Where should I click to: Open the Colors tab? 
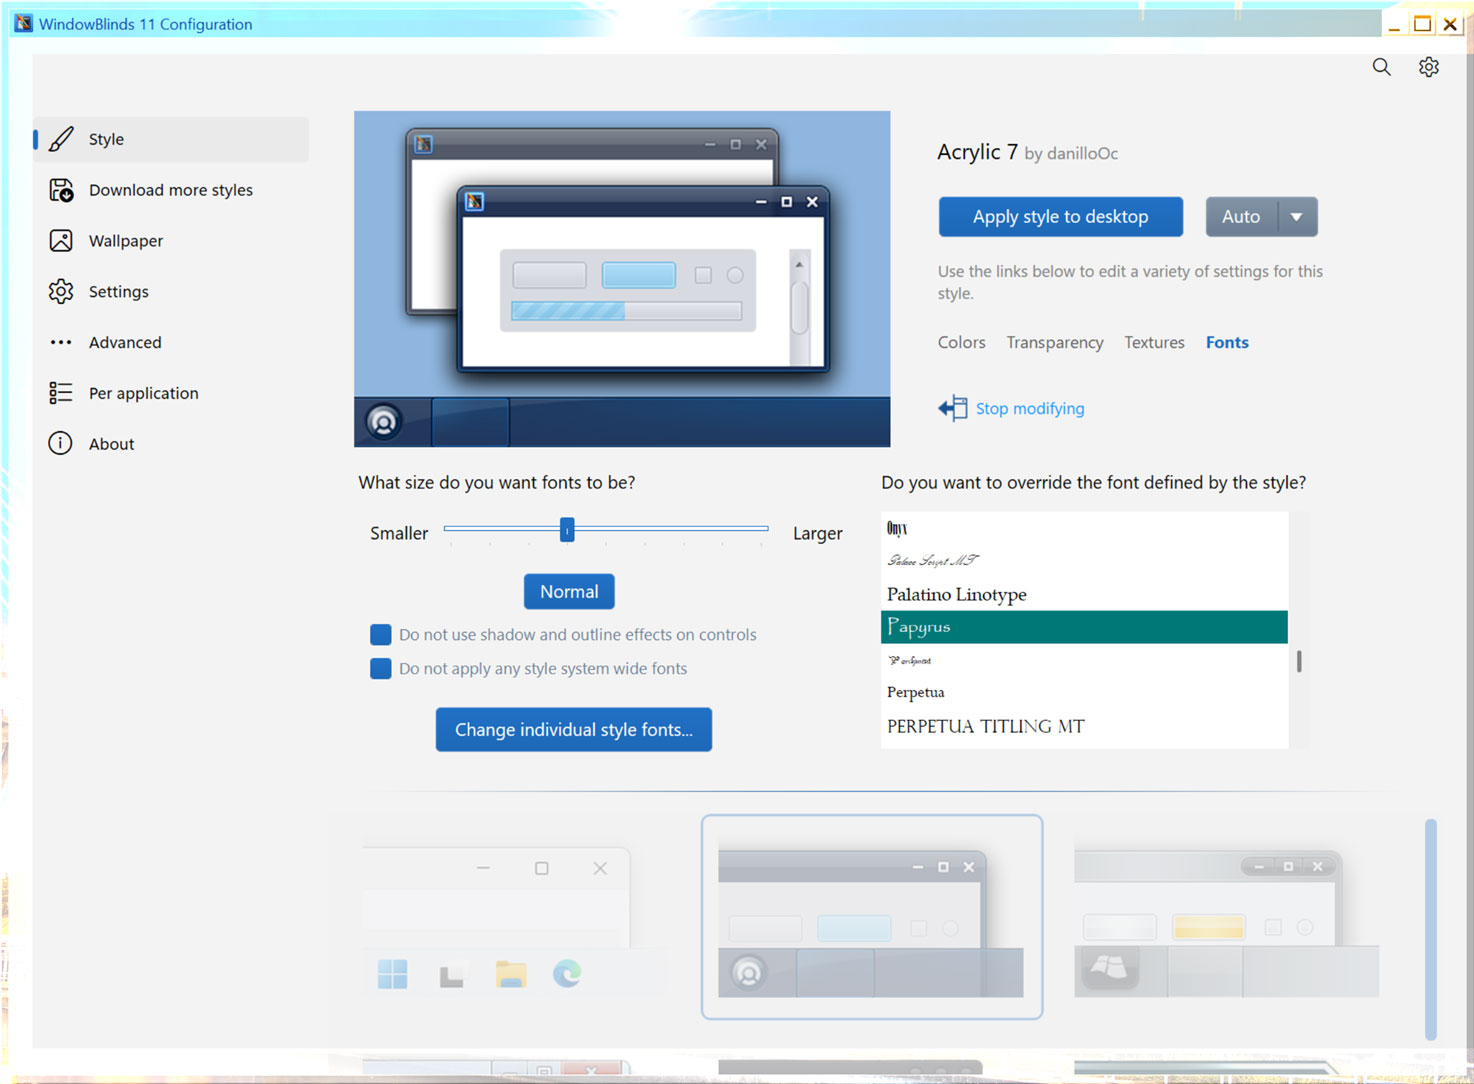(961, 342)
